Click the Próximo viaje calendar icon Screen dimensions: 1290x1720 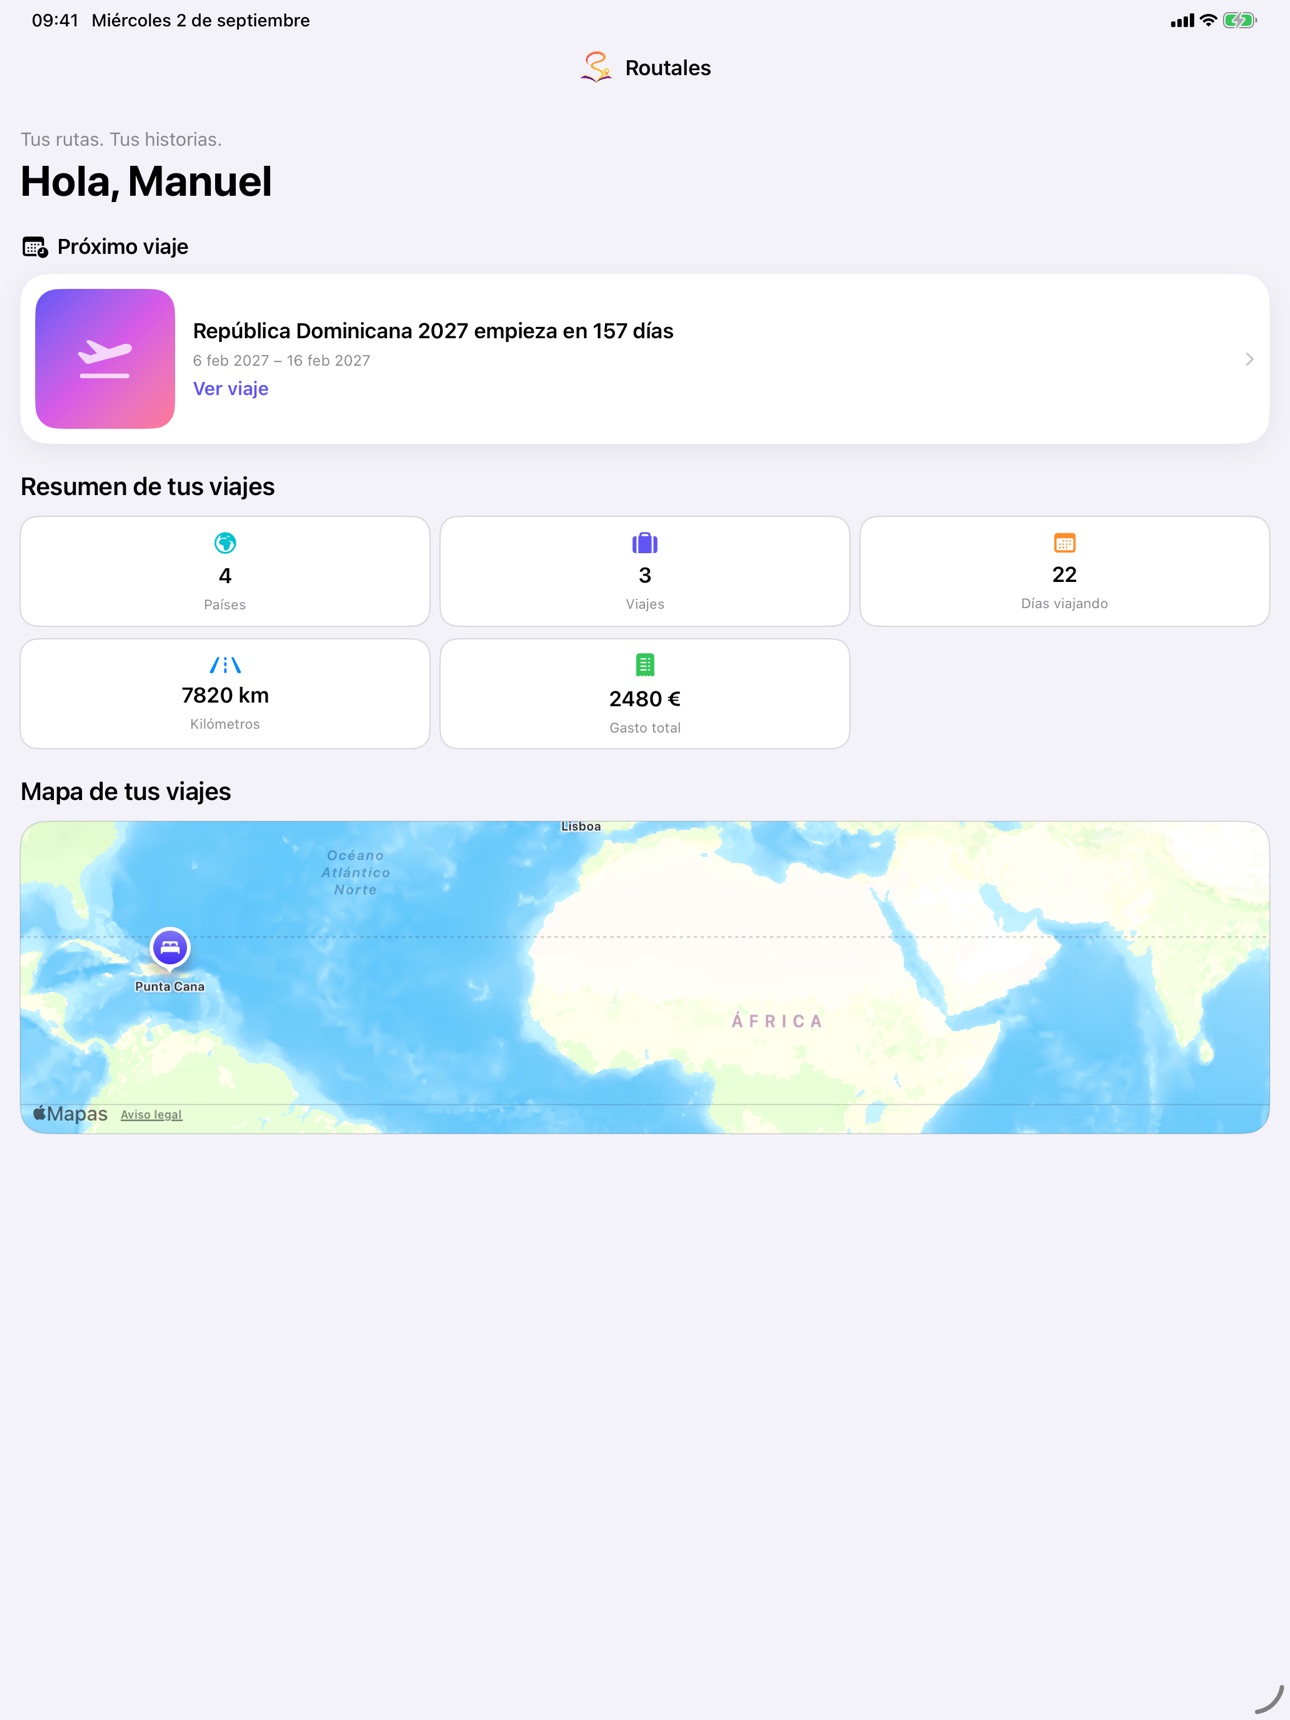pos(35,247)
